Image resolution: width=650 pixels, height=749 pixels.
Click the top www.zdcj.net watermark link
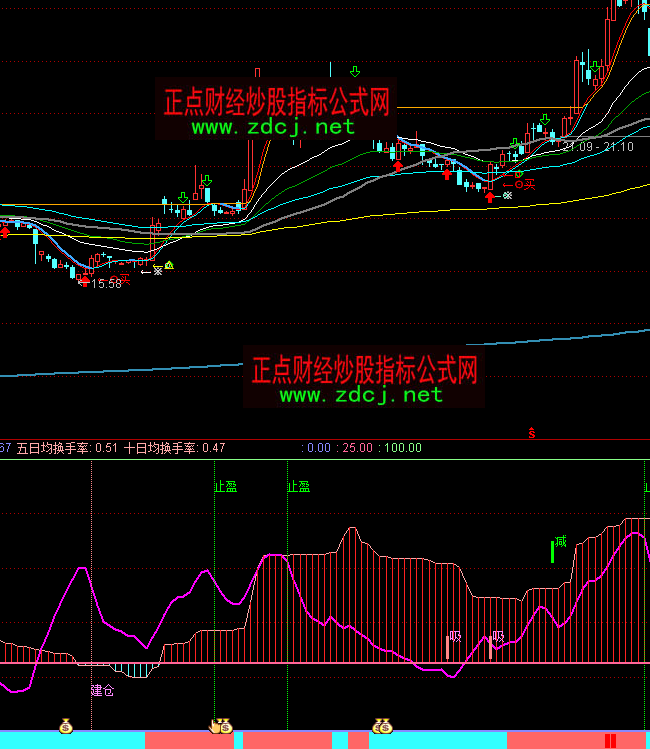coord(273,127)
